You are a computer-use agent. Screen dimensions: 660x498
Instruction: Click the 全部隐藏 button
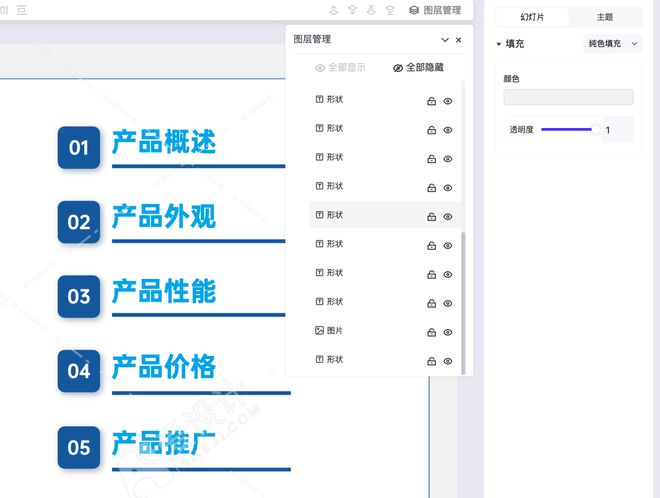418,68
